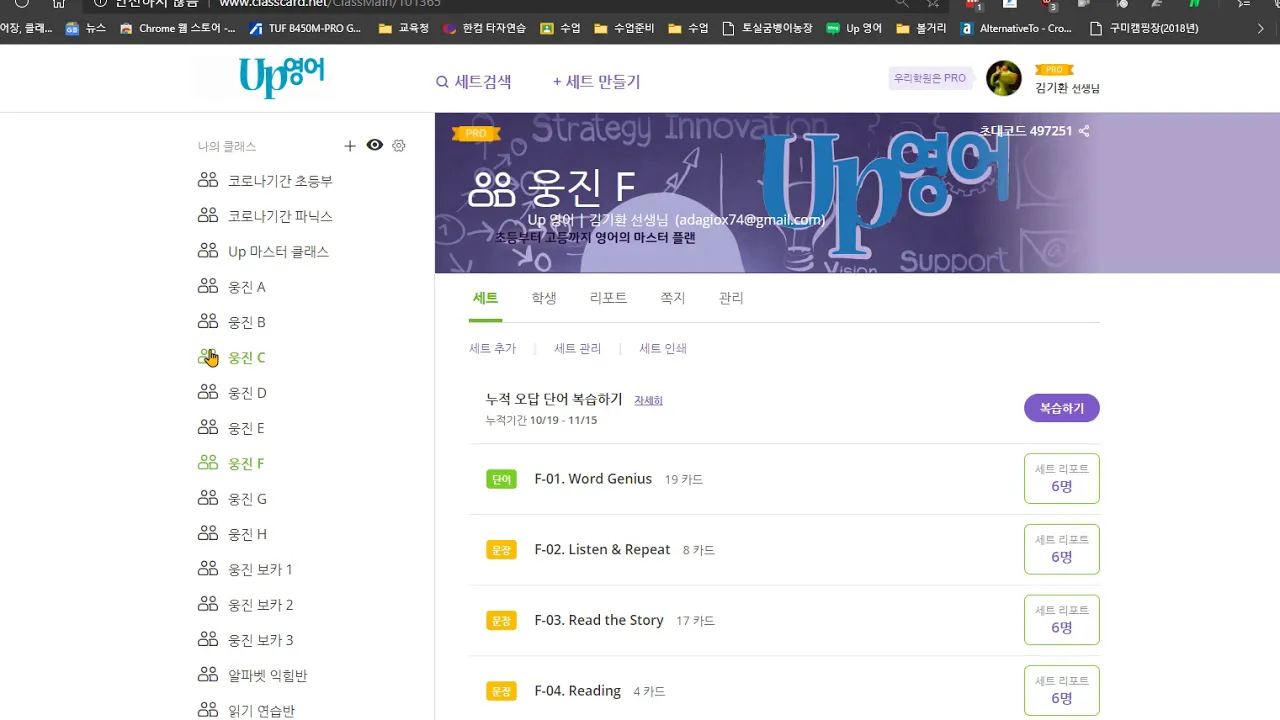Select the 웅진 D class
The width and height of the screenshot is (1280, 720).
point(232,393)
